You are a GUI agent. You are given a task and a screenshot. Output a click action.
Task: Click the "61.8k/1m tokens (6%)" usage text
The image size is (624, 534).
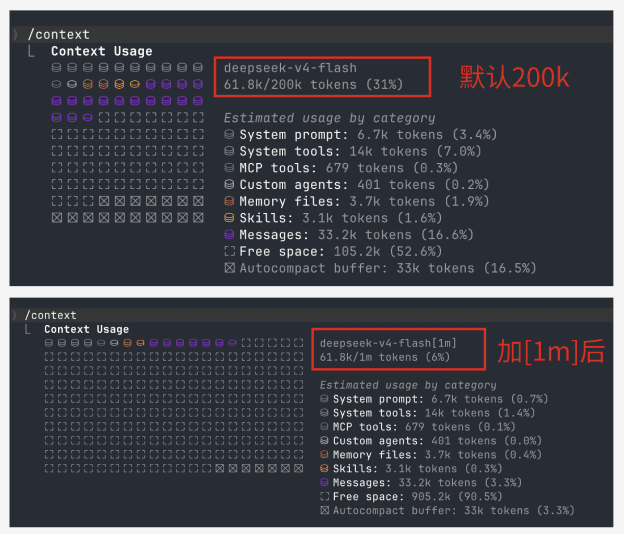click(x=383, y=357)
